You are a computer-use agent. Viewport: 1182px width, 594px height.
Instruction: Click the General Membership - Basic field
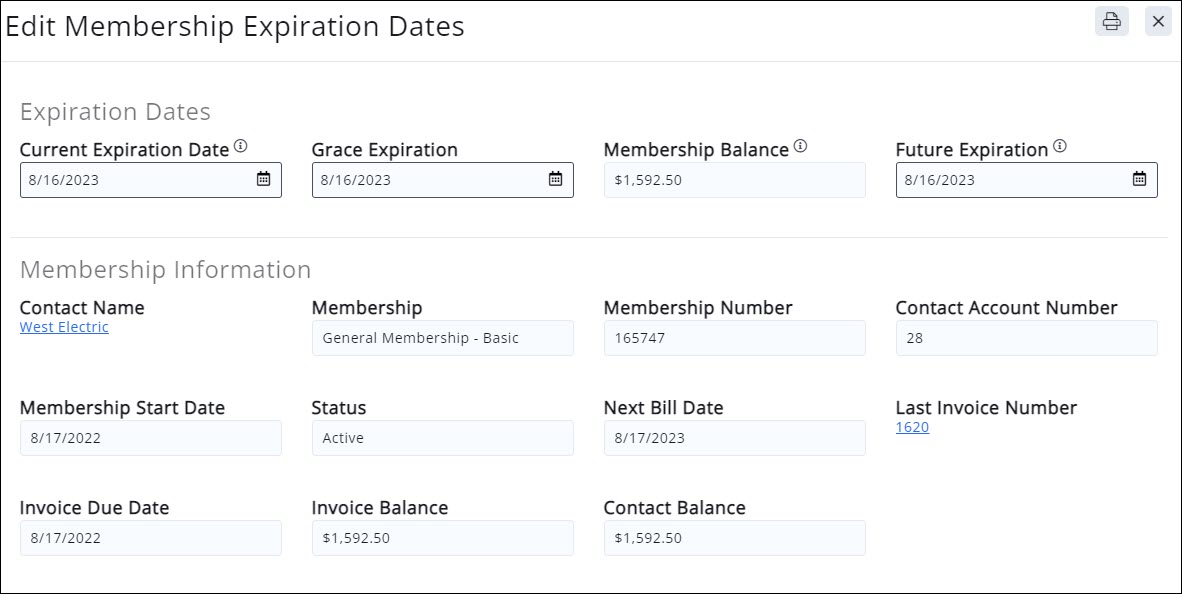coord(442,338)
